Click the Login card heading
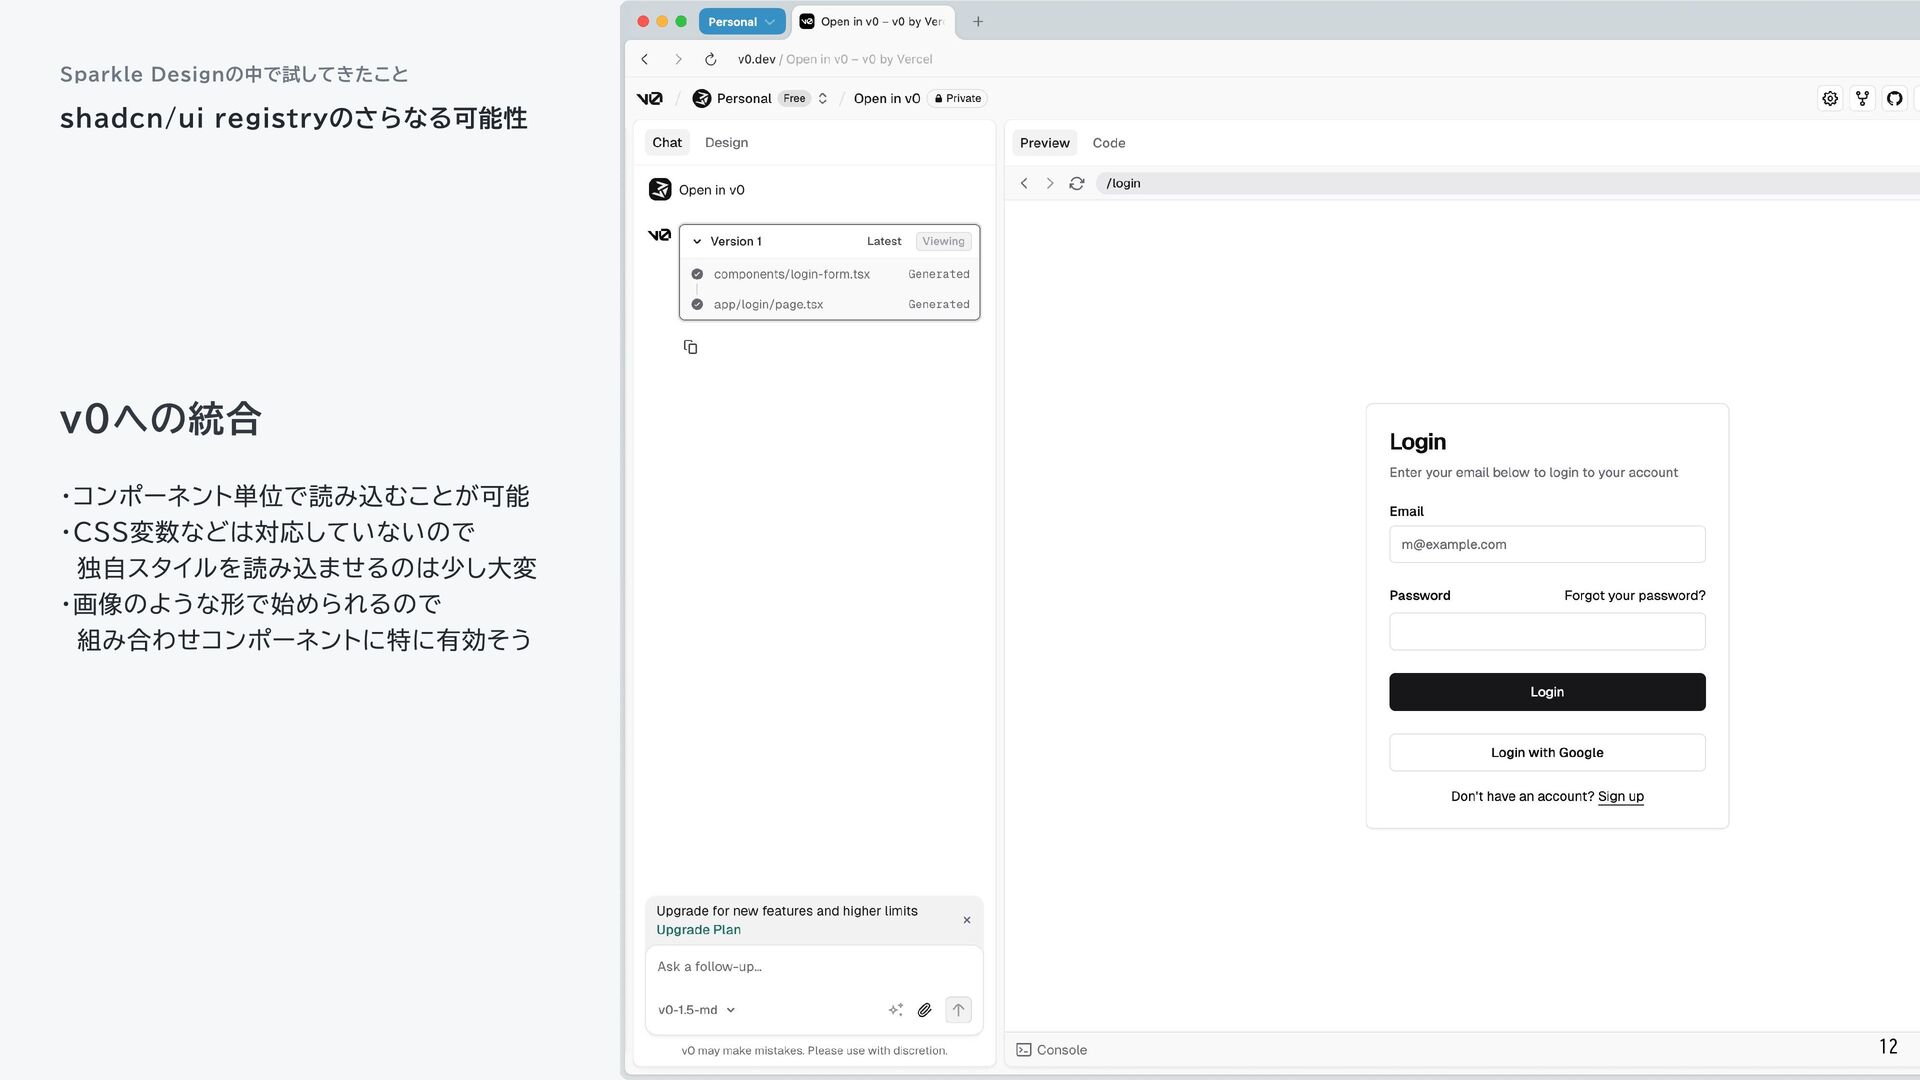The height and width of the screenshot is (1080, 1920). pyautogui.click(x=1417, y=442)
